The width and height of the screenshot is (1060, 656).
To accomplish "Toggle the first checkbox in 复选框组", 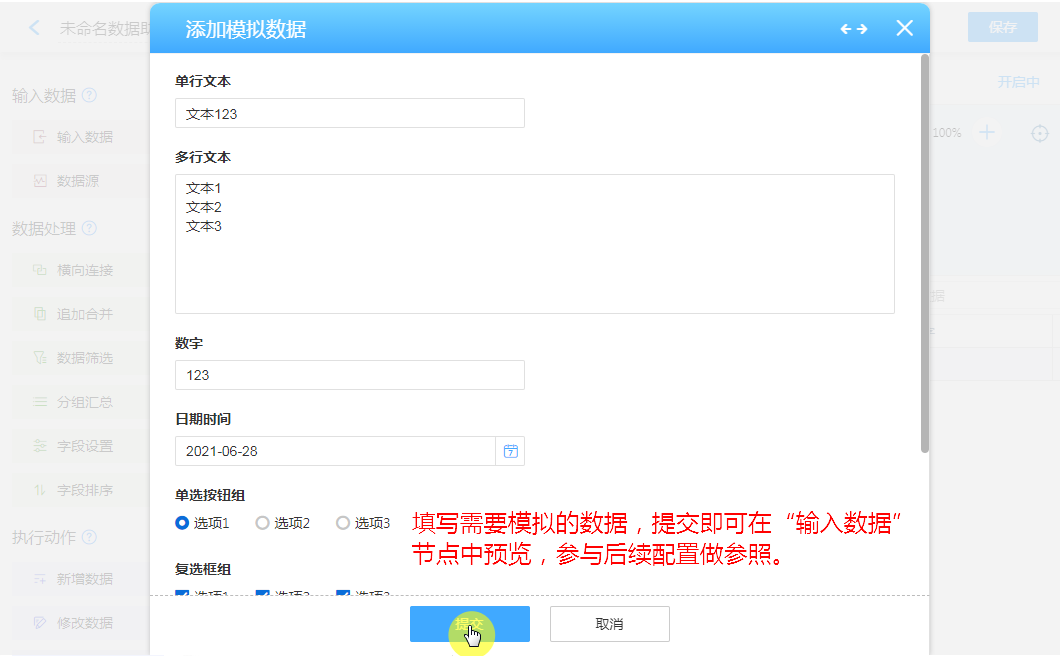I will 182,595.
